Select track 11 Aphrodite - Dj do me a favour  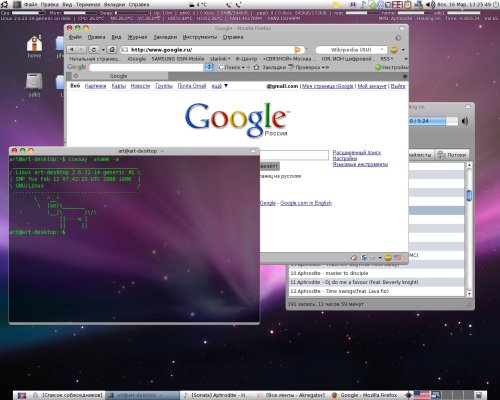(x=376, y=282)
